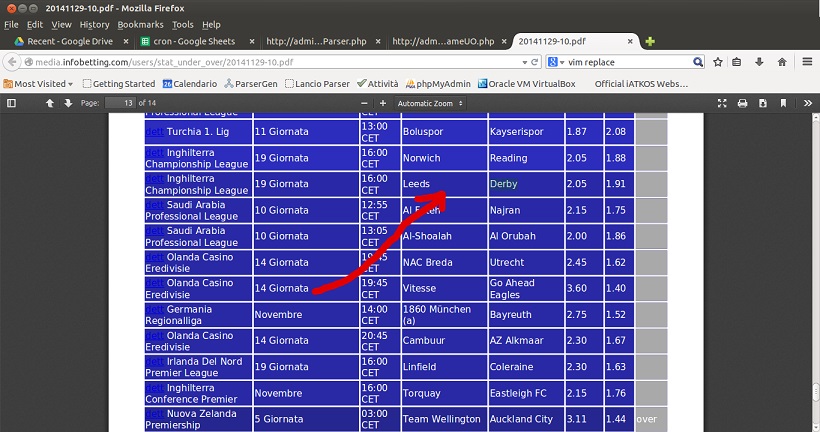Viewport: 820px width, 432px height.
Task: Close the cron - Google Sheets tab
Action: tap(252, 41)
